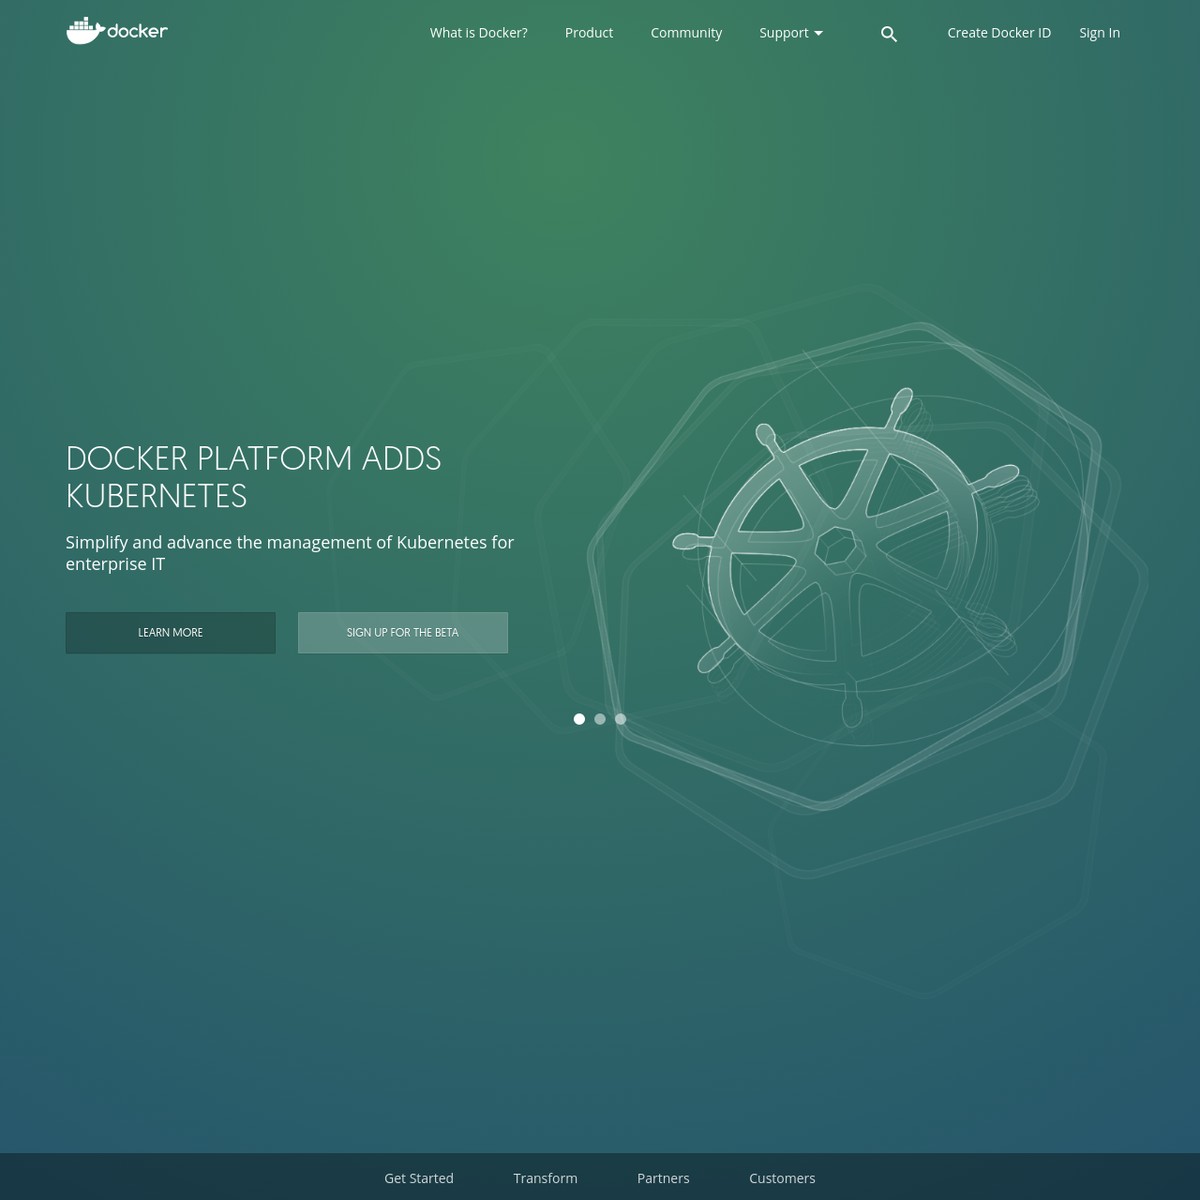Select the first carousel dot
Screen dimensions: 1200x1200
579,719
